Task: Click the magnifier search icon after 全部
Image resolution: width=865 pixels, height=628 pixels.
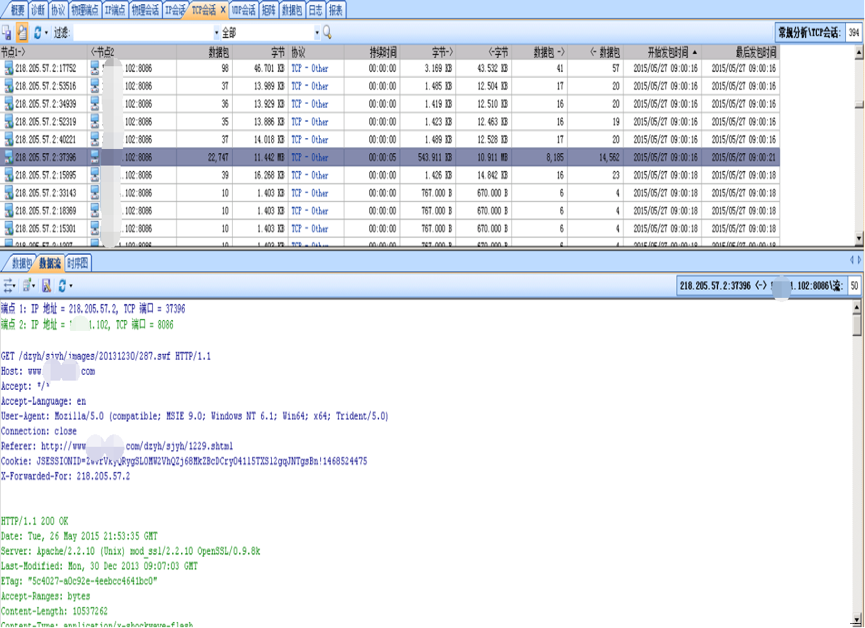Action: 327,33
